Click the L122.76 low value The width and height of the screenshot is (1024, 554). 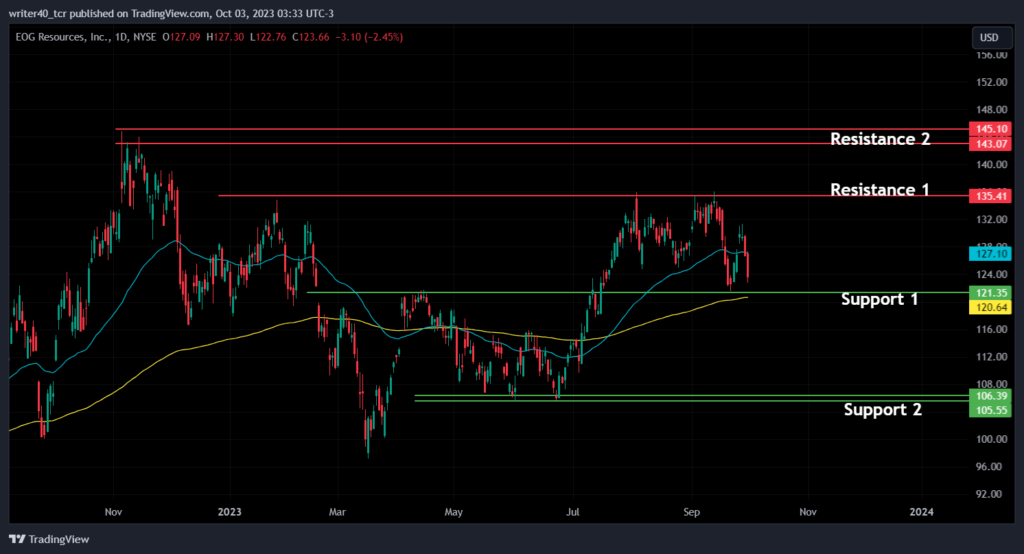268,37
